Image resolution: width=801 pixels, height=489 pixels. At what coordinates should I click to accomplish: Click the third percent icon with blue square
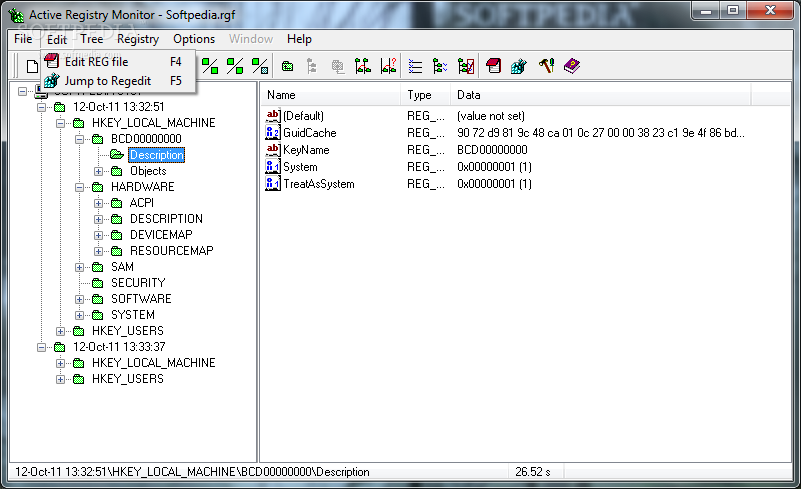click(260, 66)
